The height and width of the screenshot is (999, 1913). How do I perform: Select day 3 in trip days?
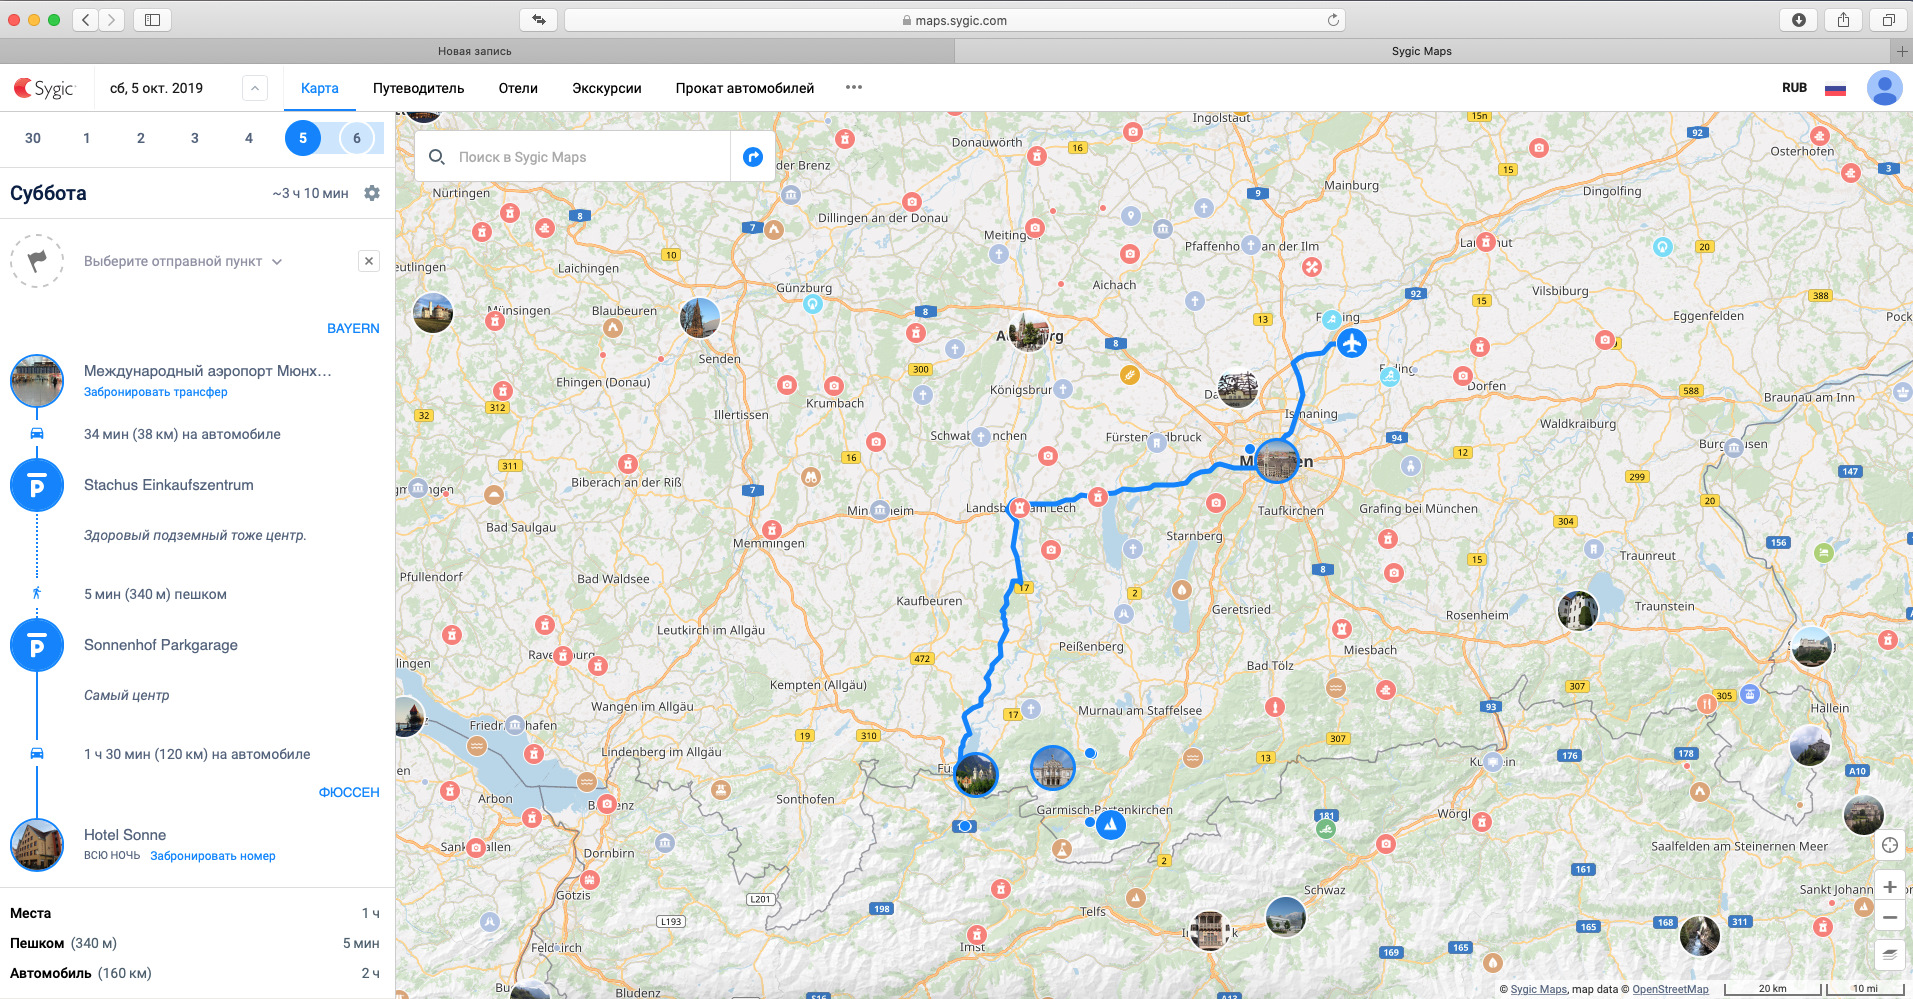[x=195, y=138]
